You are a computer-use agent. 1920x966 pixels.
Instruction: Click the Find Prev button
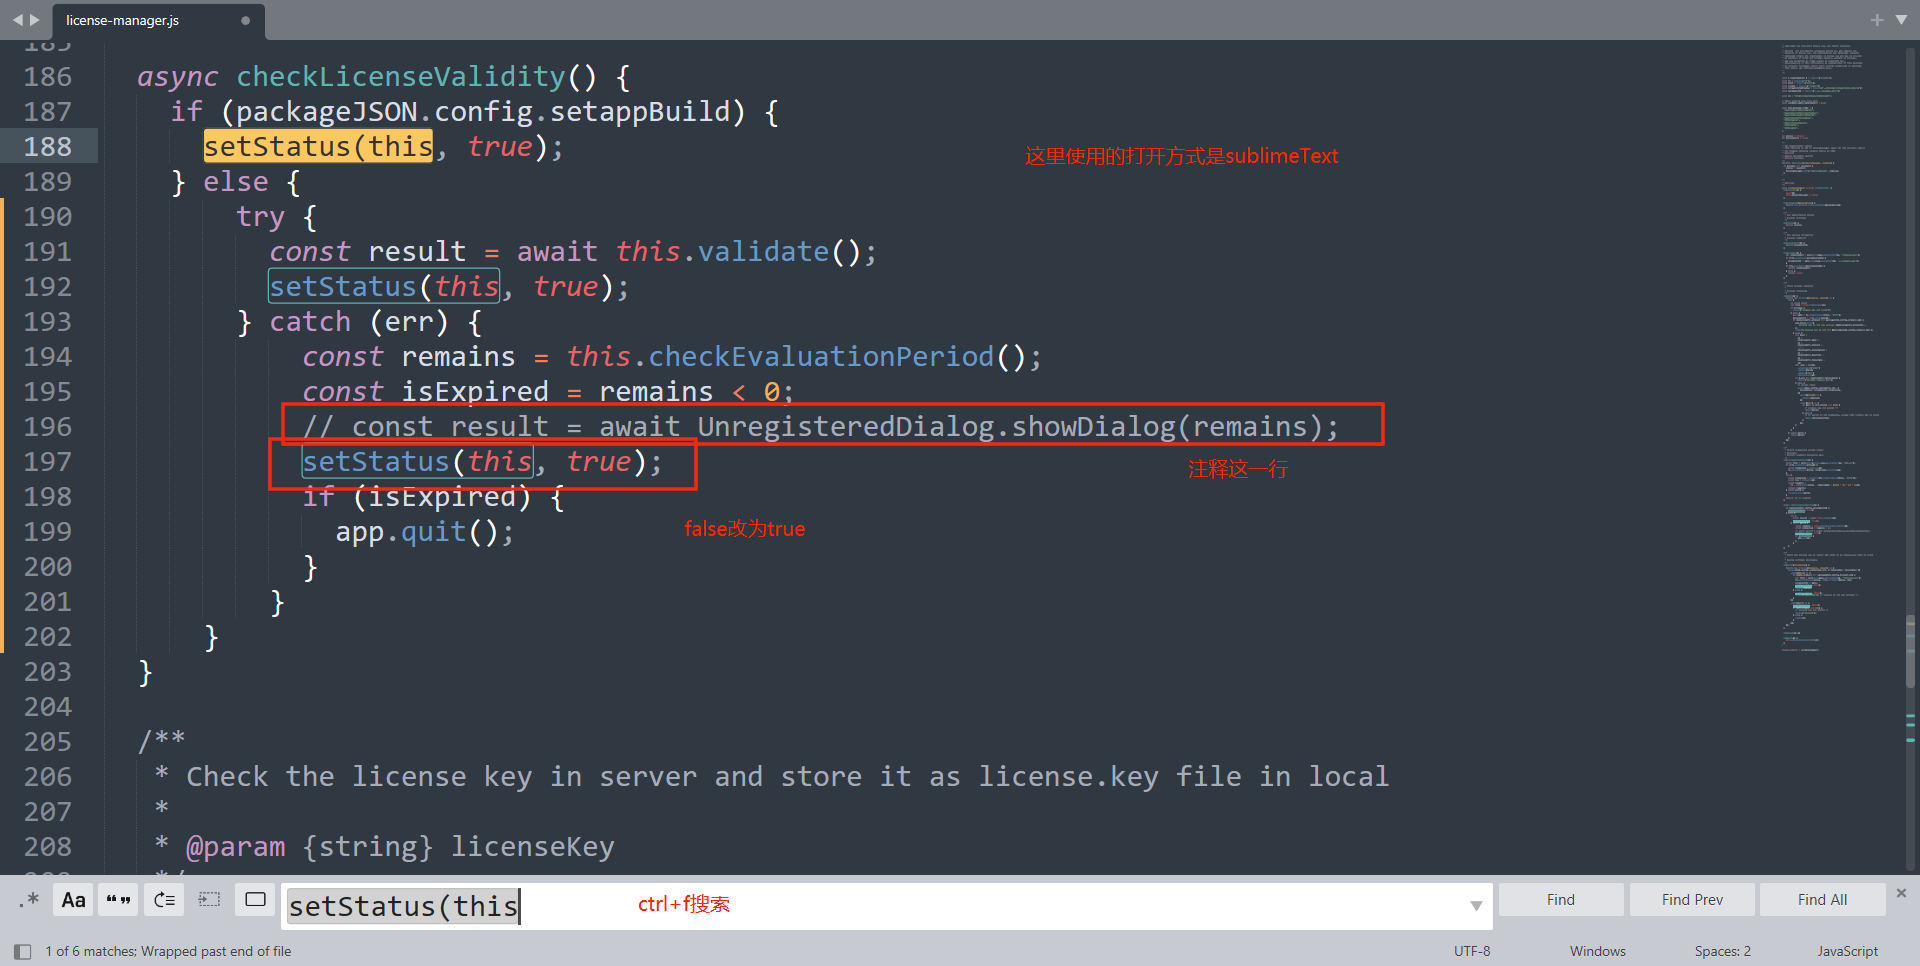(1692, 900)
